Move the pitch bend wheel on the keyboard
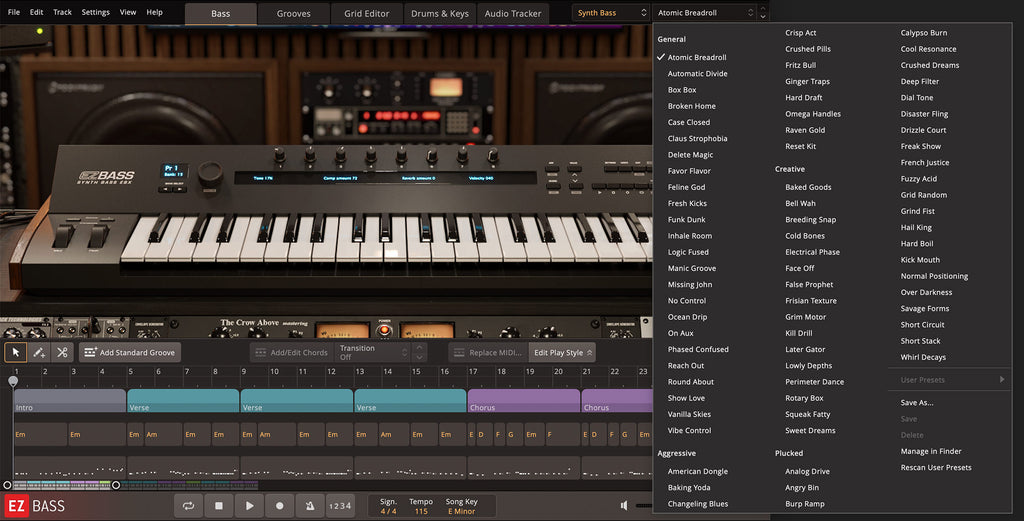Screen dimensions: 1024x521 (x=63, y=236)
